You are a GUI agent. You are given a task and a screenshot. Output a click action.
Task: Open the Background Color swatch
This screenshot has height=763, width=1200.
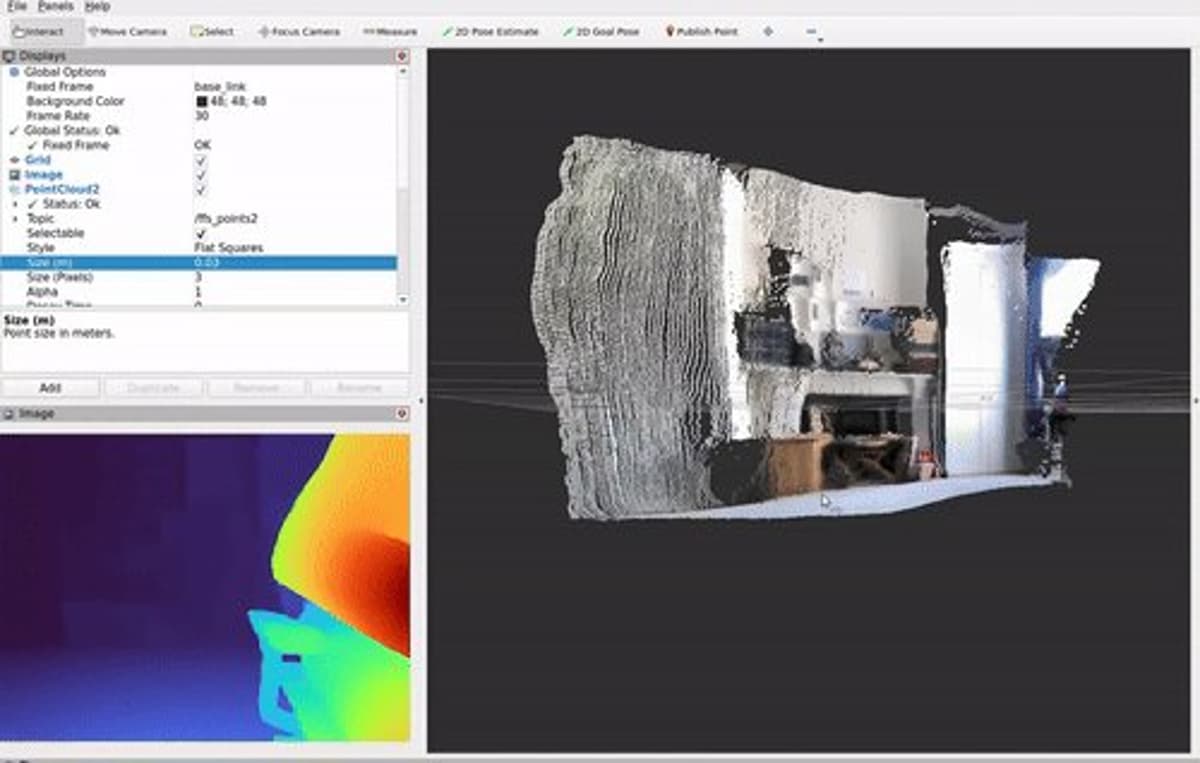200,101
